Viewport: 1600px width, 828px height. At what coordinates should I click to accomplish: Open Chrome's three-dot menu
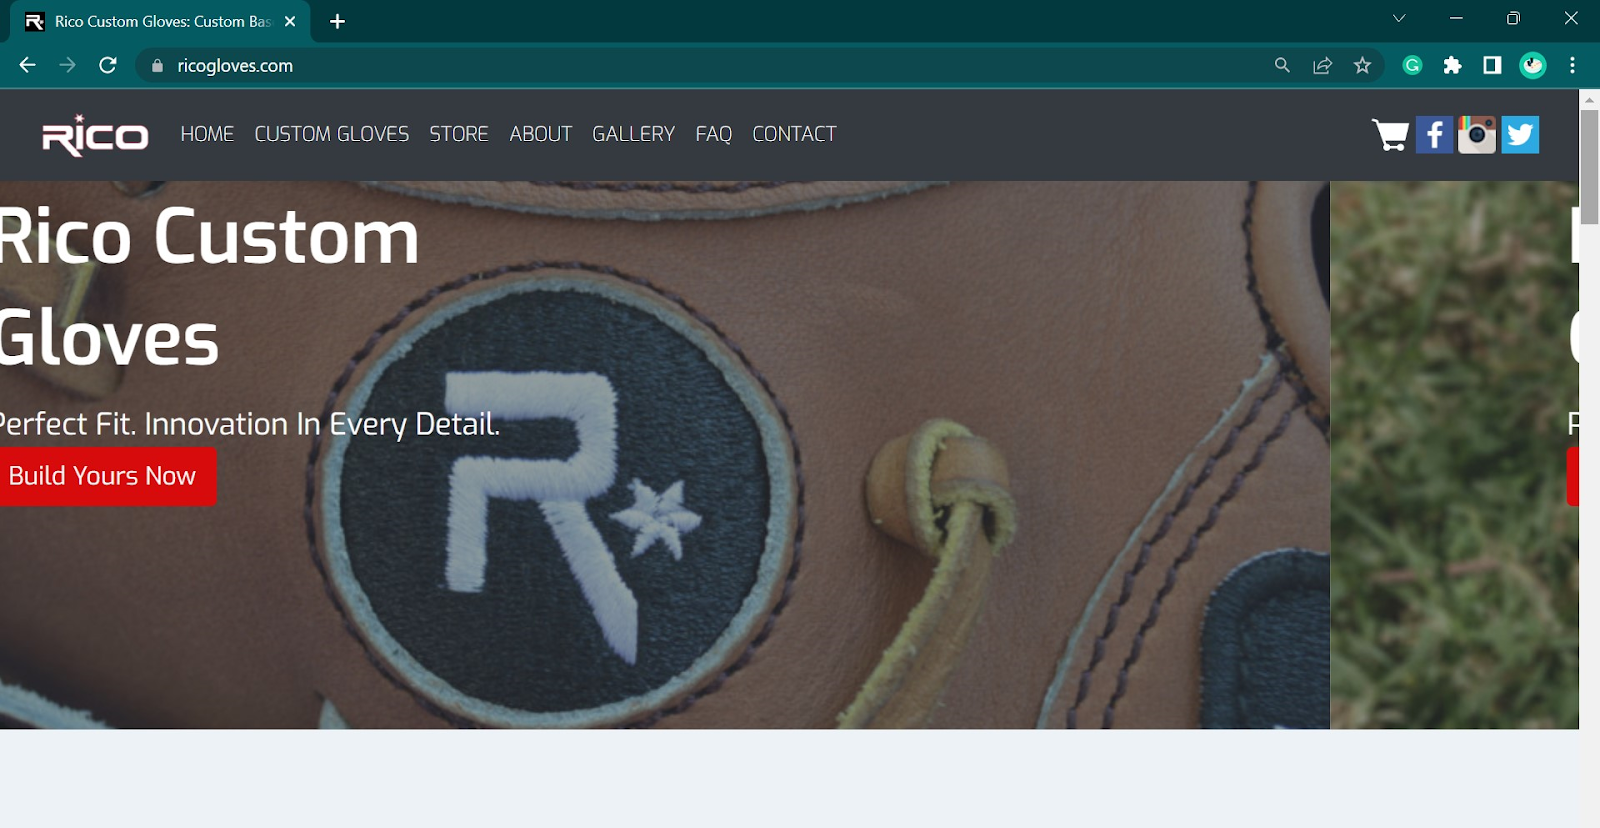point(1572,66)
